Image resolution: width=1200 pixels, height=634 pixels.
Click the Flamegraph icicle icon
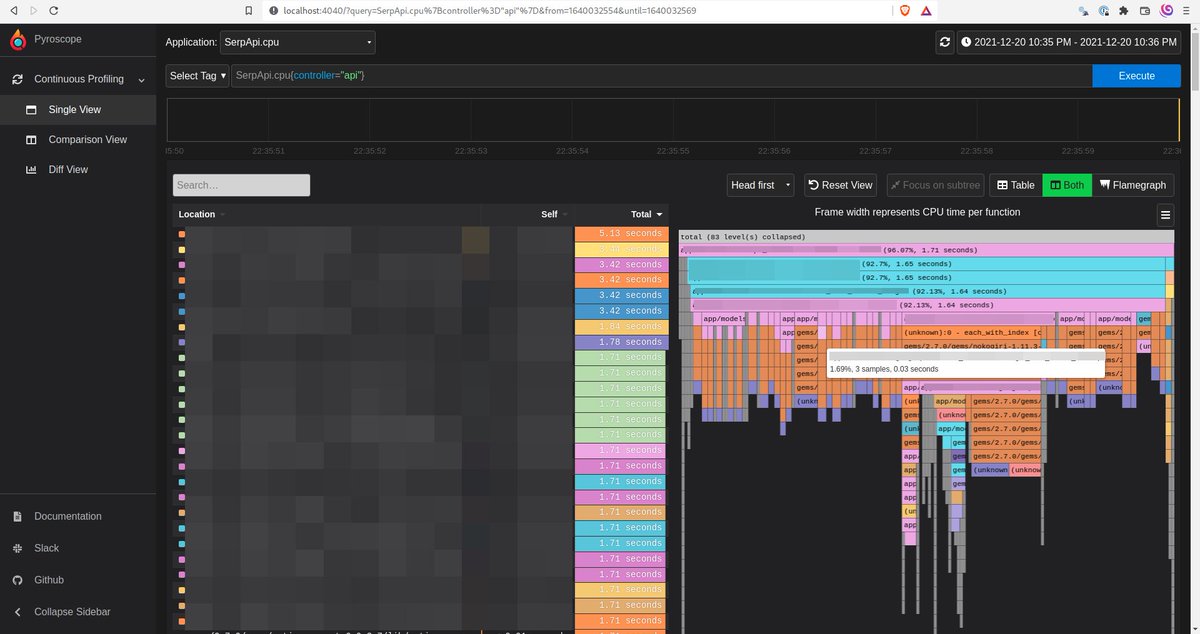[x=1105, y=185]
